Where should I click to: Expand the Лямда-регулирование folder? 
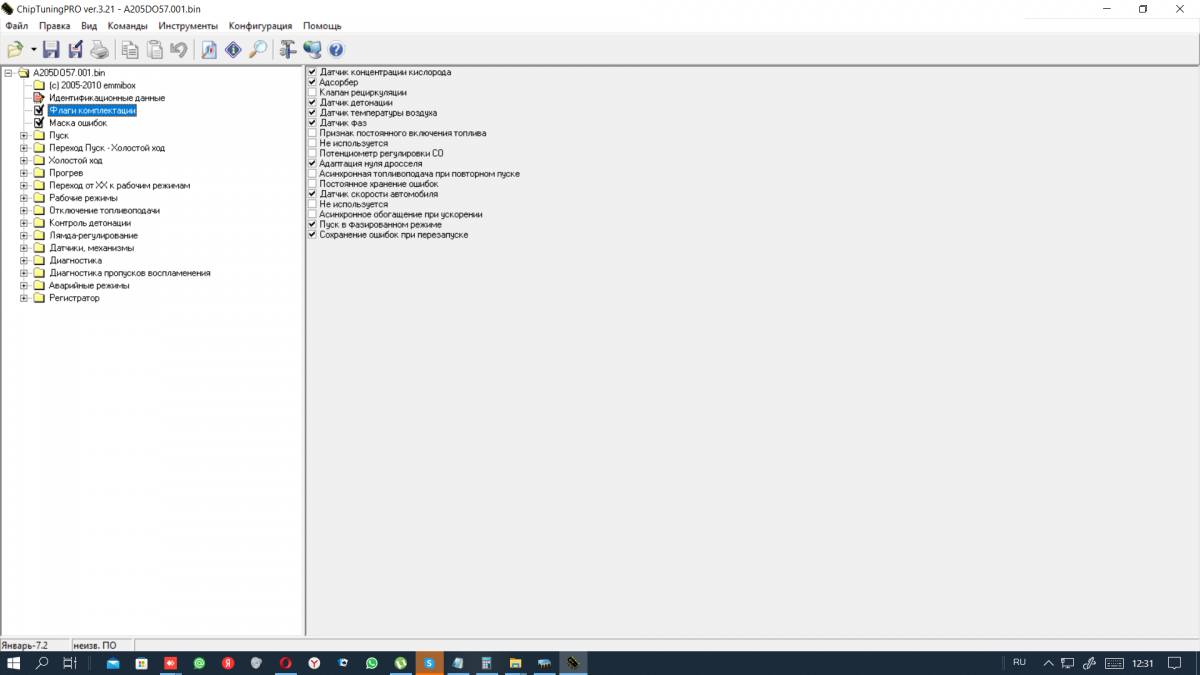coord(24,235)
